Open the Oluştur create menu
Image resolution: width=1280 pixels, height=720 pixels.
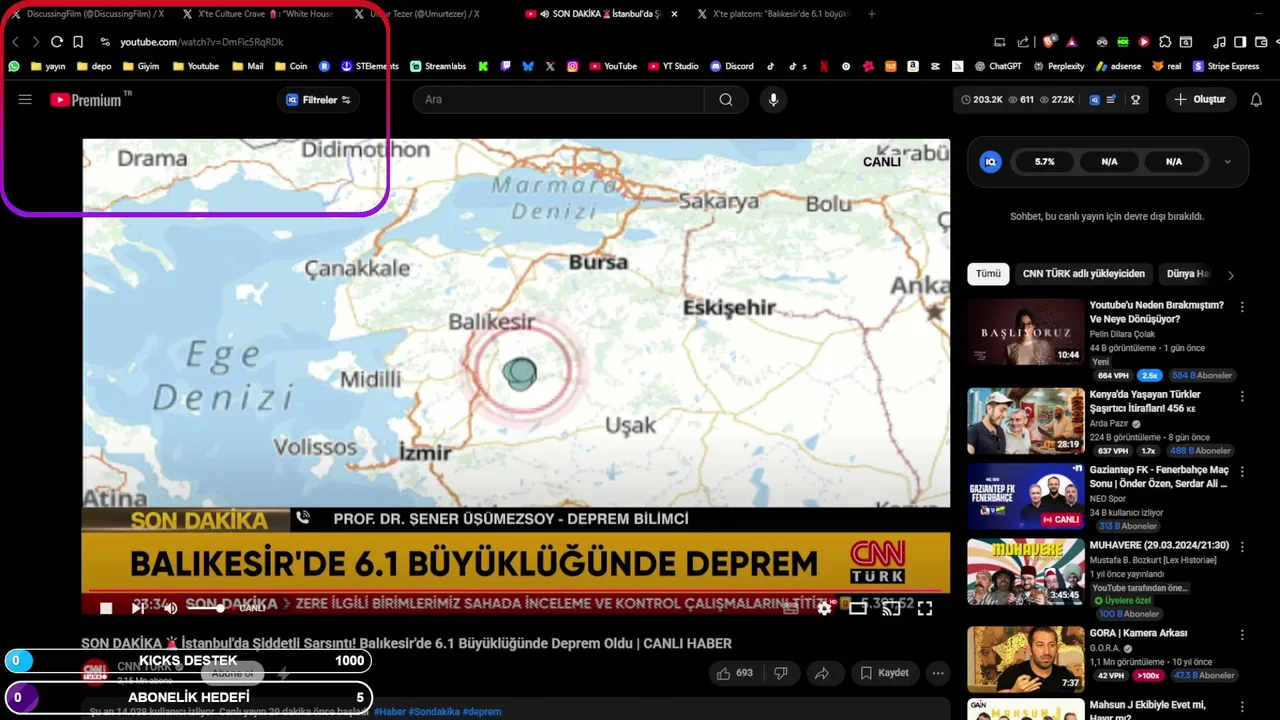pos(1200,100)
